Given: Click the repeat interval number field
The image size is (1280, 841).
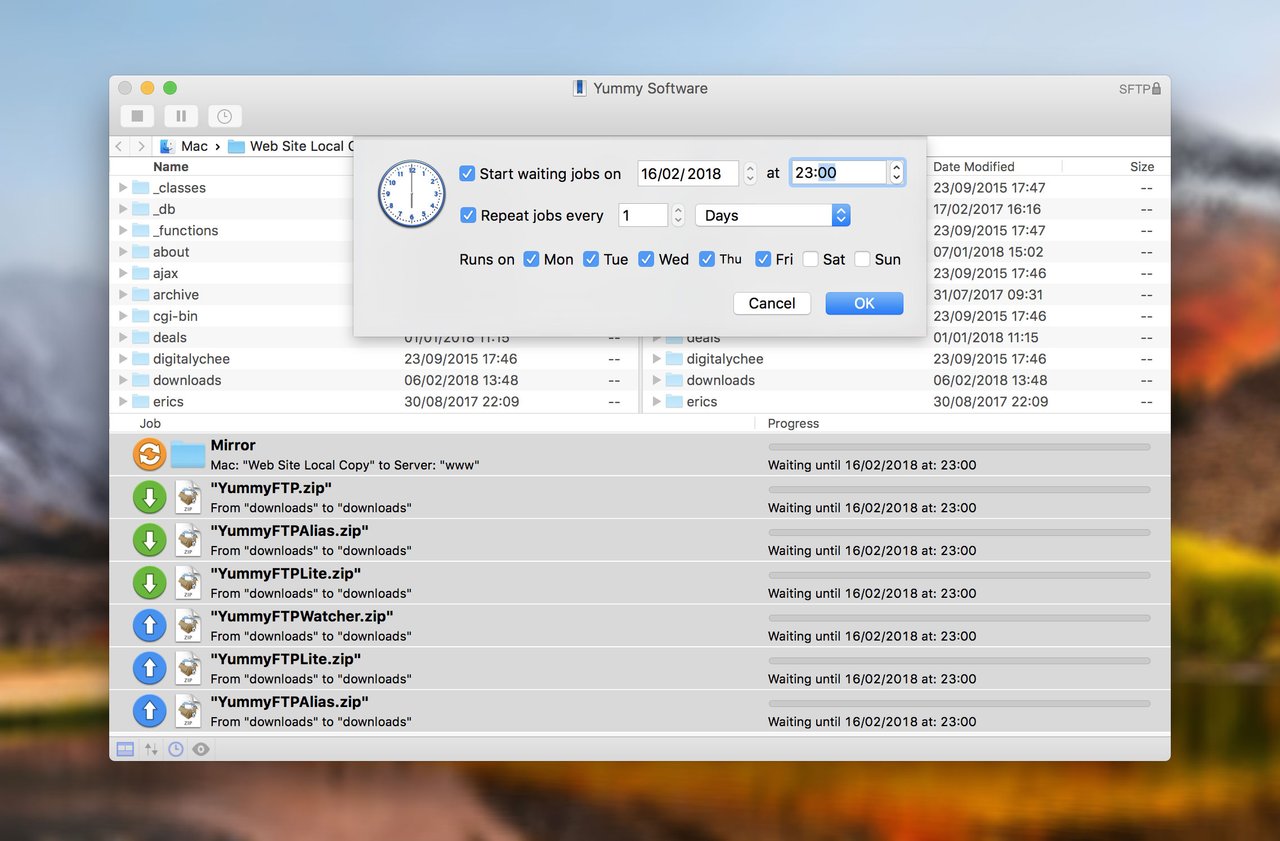Looking at the screenshot, I should coord(642,215).
